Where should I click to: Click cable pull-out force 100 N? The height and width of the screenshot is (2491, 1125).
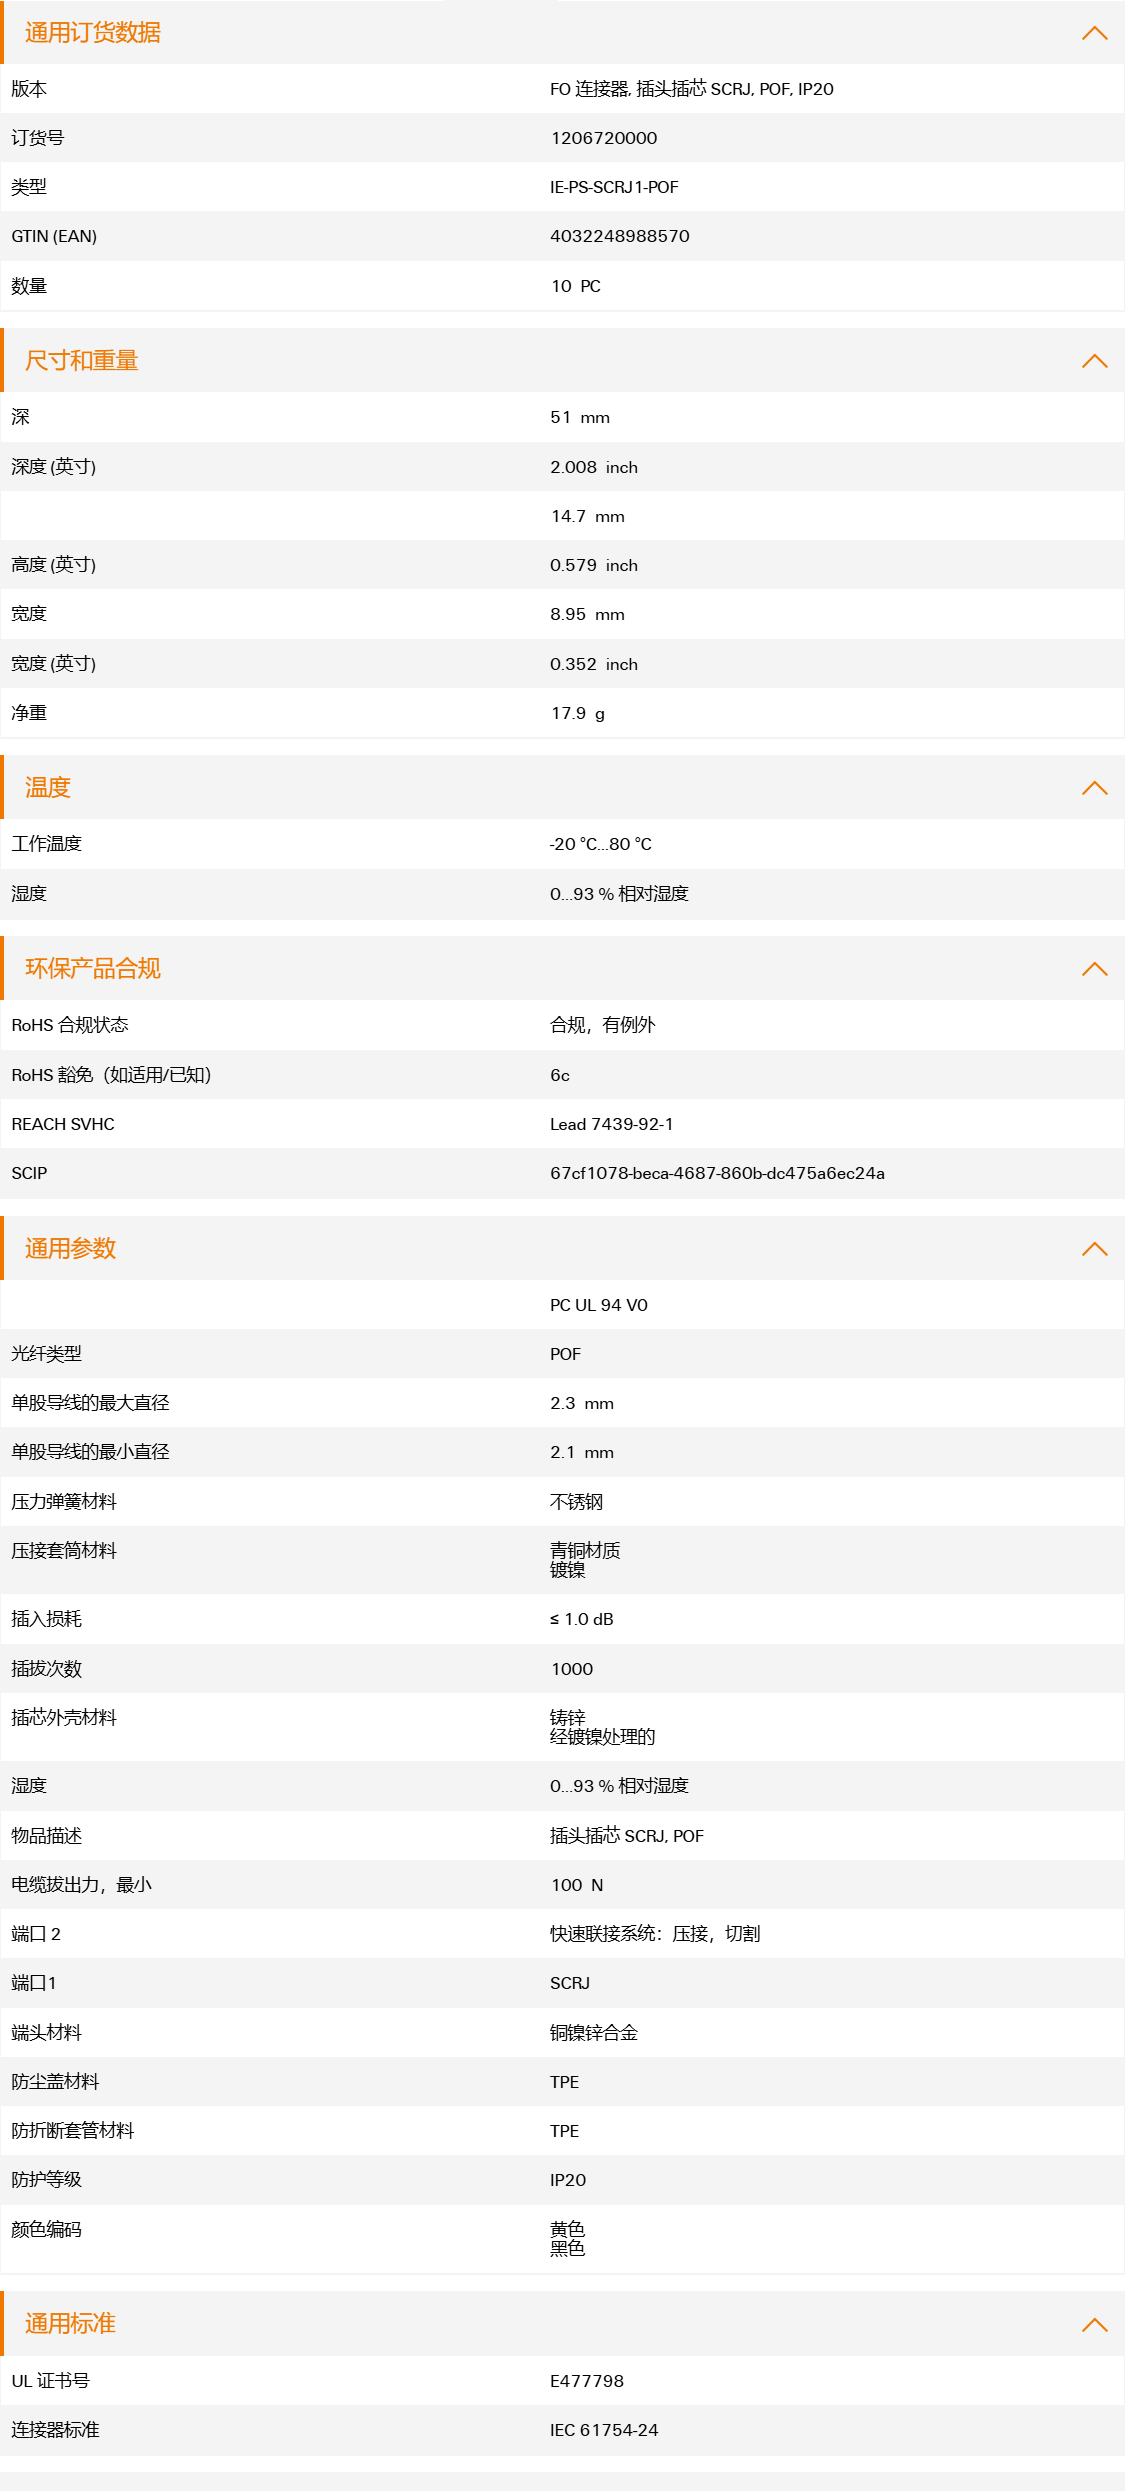pyautogui.click(x=577, y=1885)
